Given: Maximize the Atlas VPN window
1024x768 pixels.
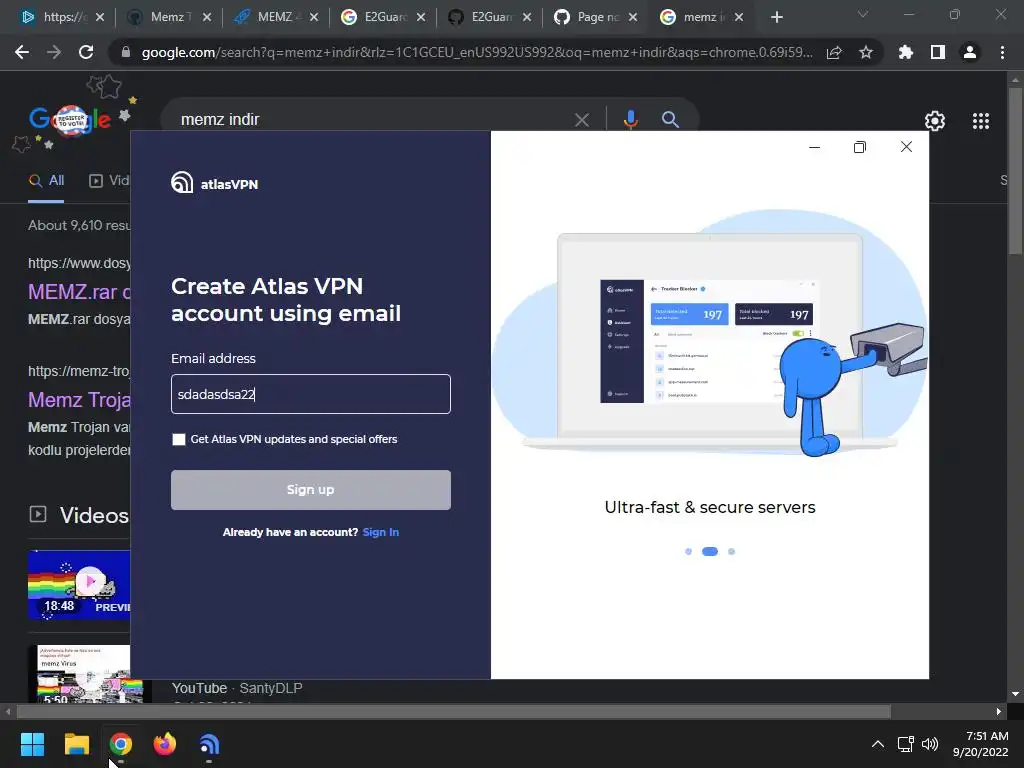Looking at the screenshot, I should tap(860, 147).
